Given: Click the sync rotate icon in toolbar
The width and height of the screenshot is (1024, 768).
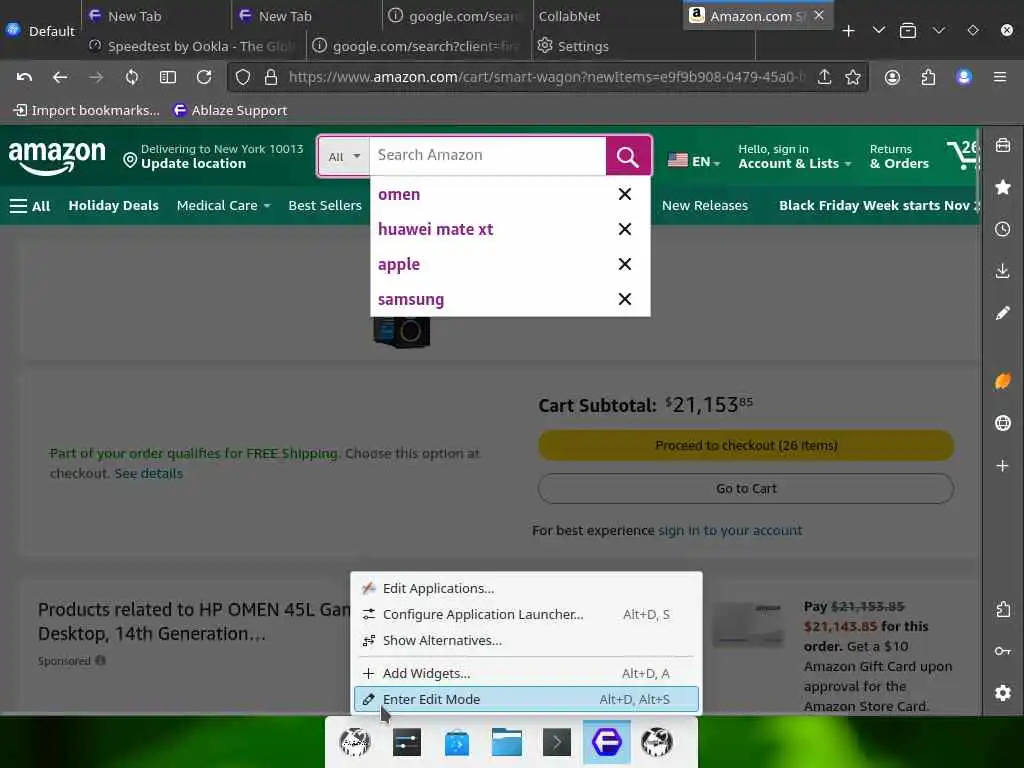Looking at the screenshot, I should [x=132, y=77].
